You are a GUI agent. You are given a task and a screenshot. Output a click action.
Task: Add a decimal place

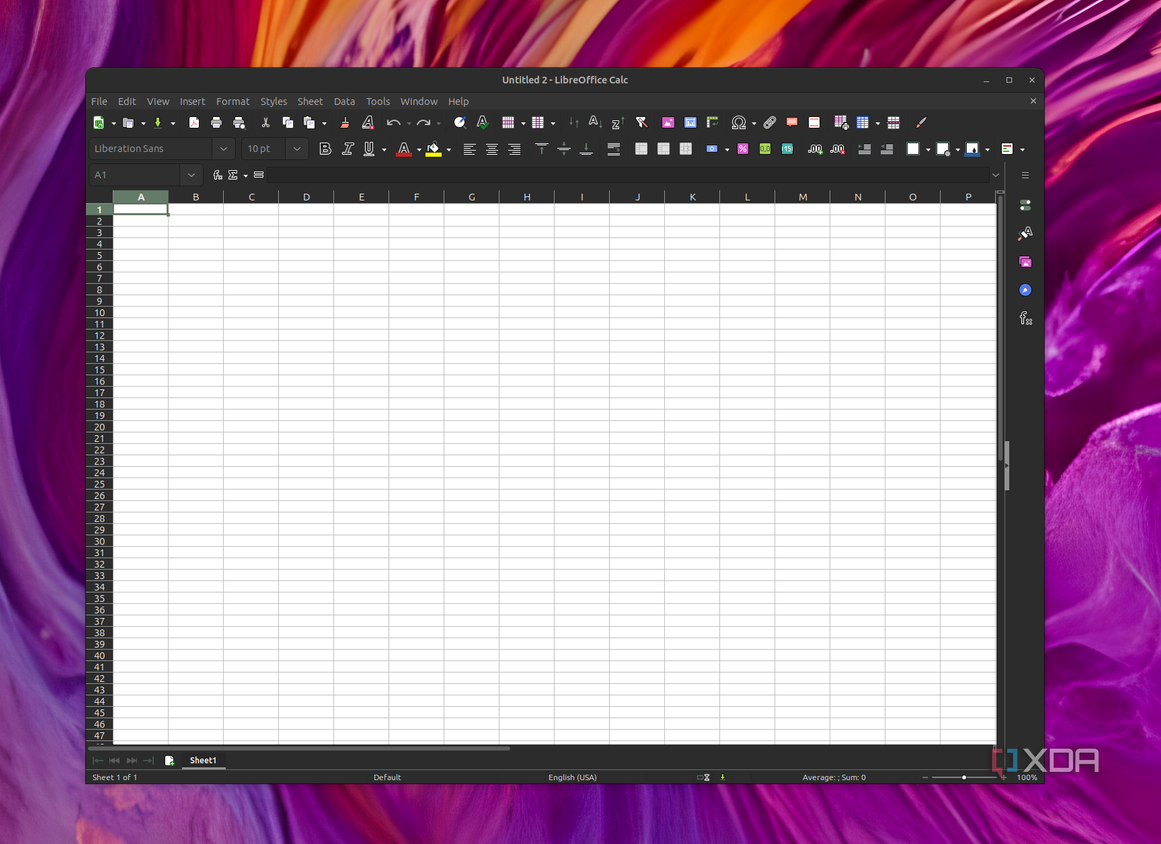[x=814, y=149]
